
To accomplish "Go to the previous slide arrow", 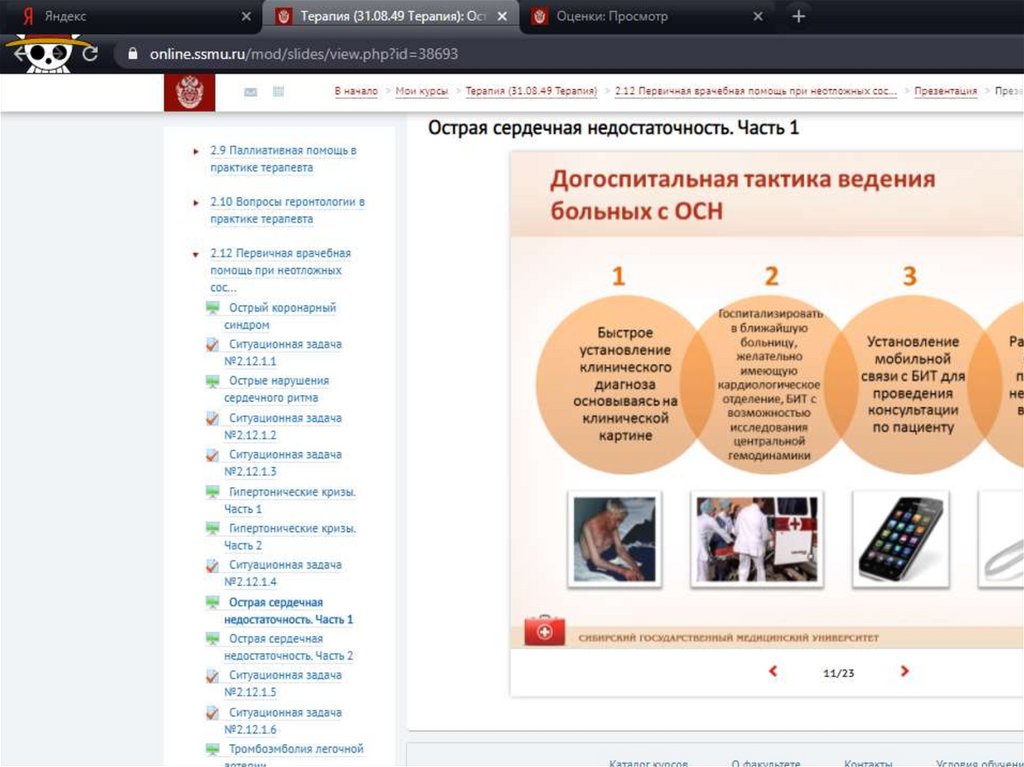I will click(x=773, y=671).
